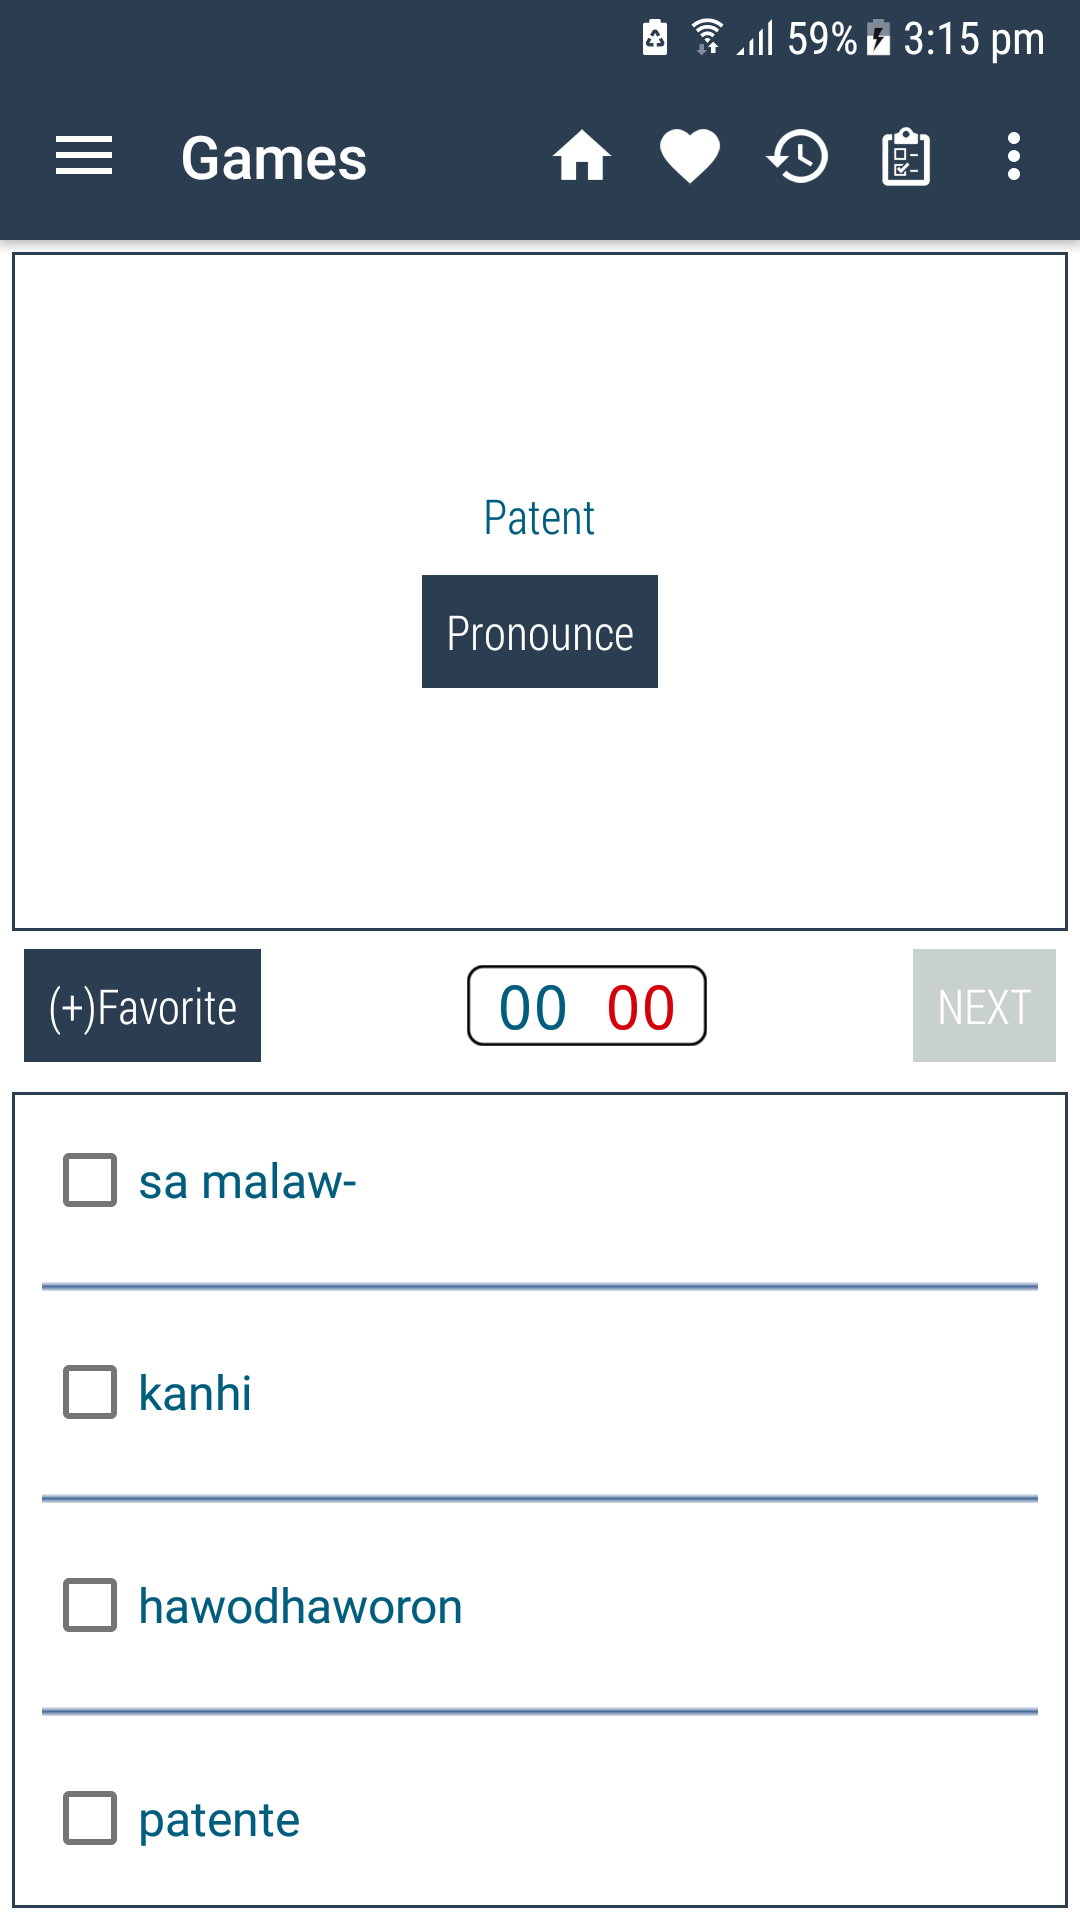Tap the battery status icon

[x=878, y=38]
